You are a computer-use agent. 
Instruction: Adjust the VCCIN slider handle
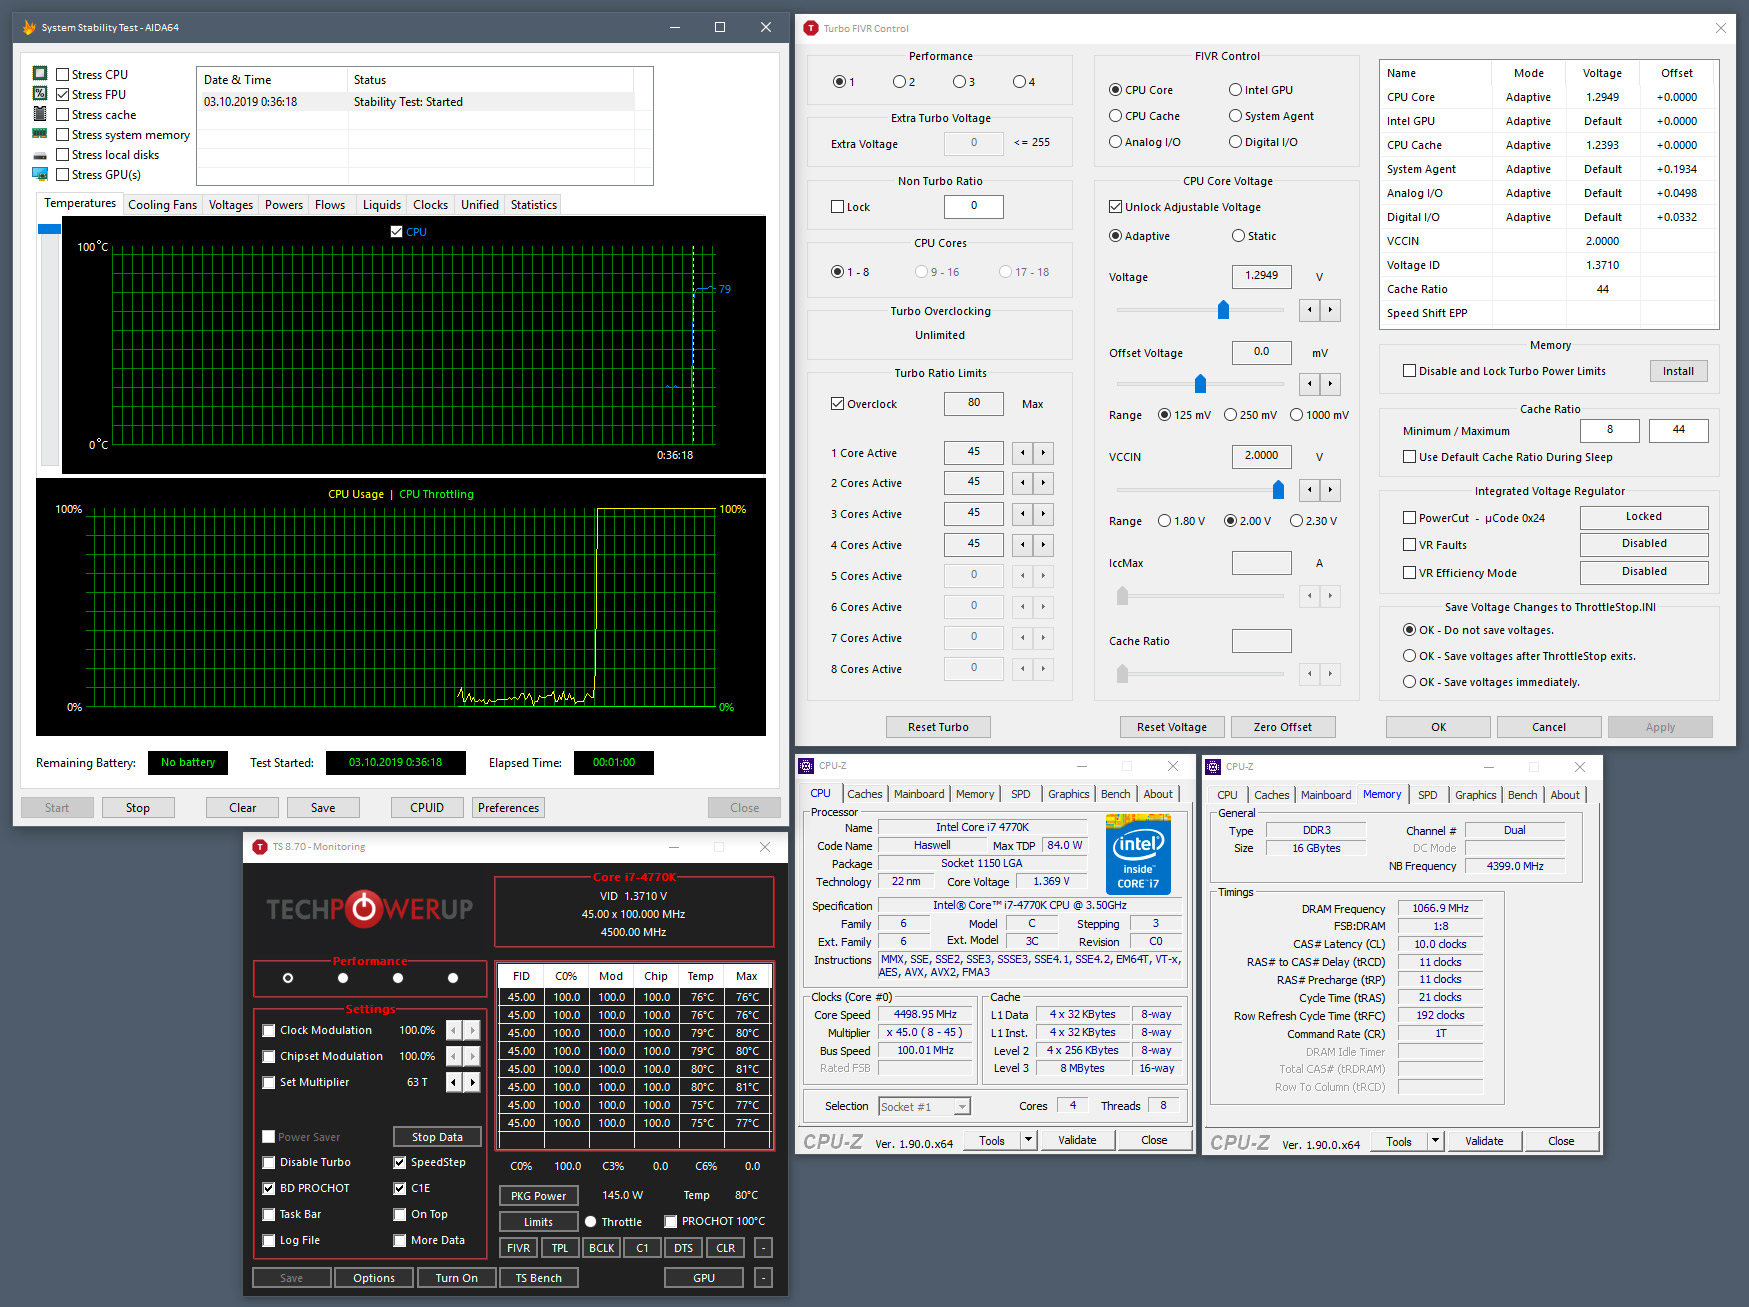click(1278, 490)
